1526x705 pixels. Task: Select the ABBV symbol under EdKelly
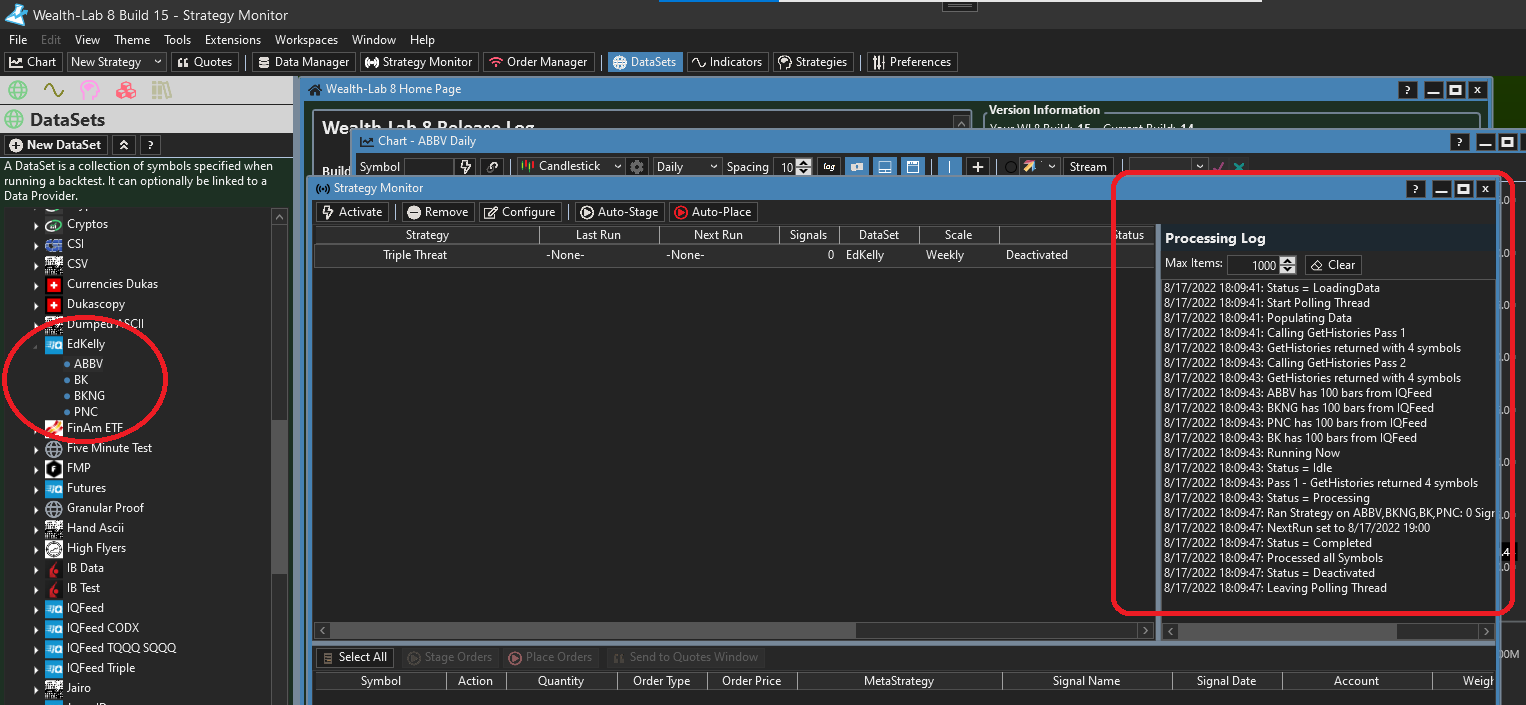(88, 365)
